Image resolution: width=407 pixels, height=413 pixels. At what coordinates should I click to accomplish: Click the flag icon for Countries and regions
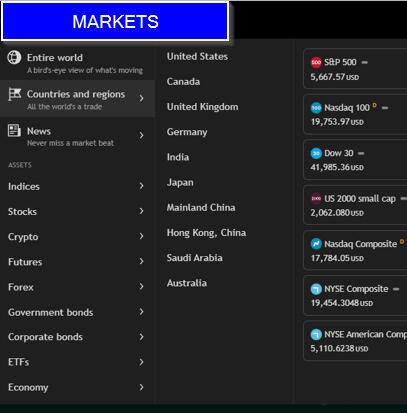[14, 94]
